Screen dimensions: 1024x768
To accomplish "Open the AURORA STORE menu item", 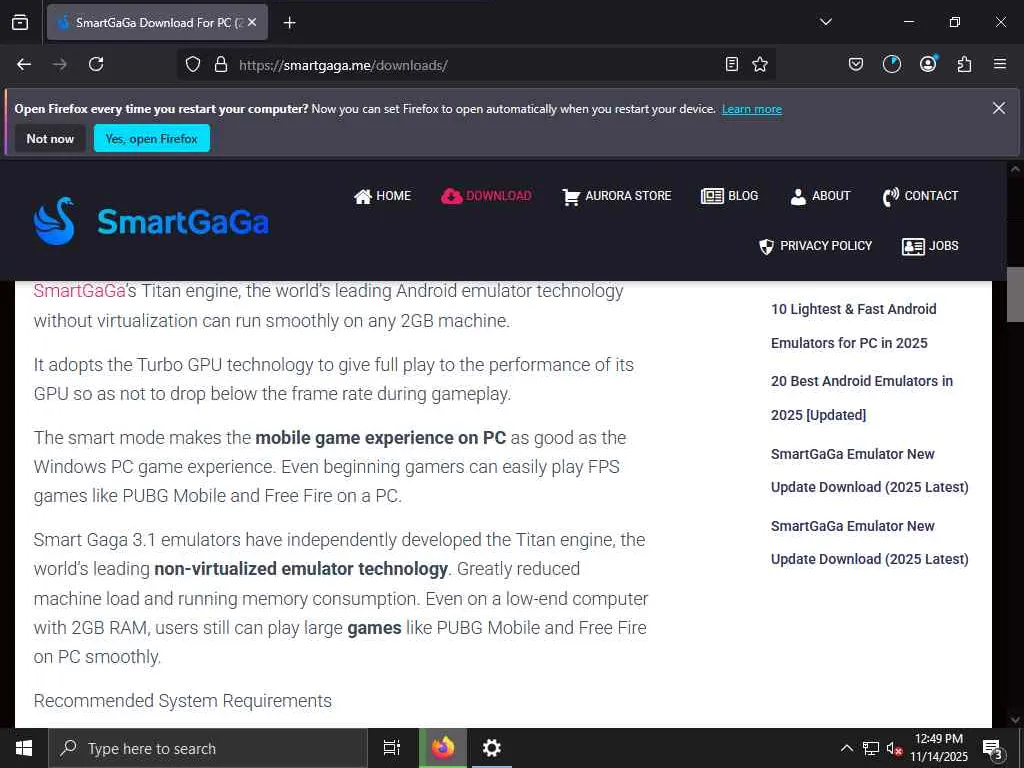I will click(x=616, y=196).
